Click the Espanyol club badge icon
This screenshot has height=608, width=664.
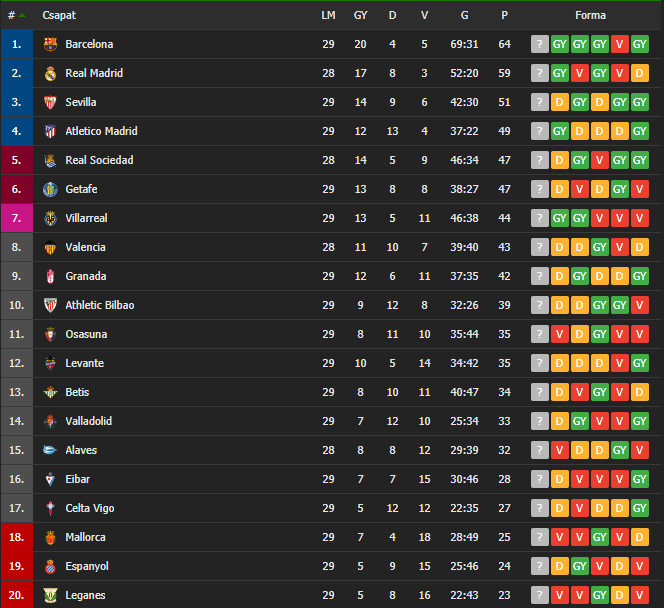point(50,566)
